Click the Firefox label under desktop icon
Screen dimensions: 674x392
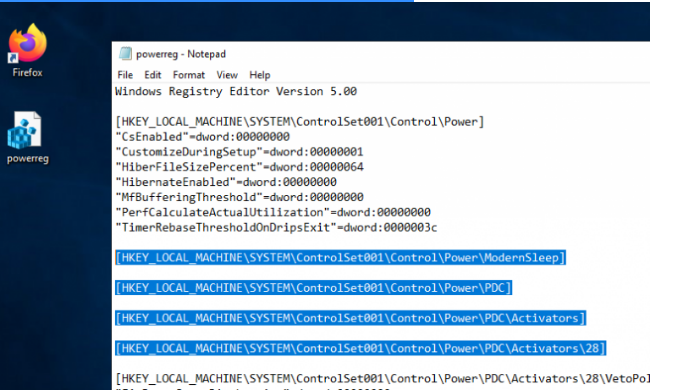point(28,73)
